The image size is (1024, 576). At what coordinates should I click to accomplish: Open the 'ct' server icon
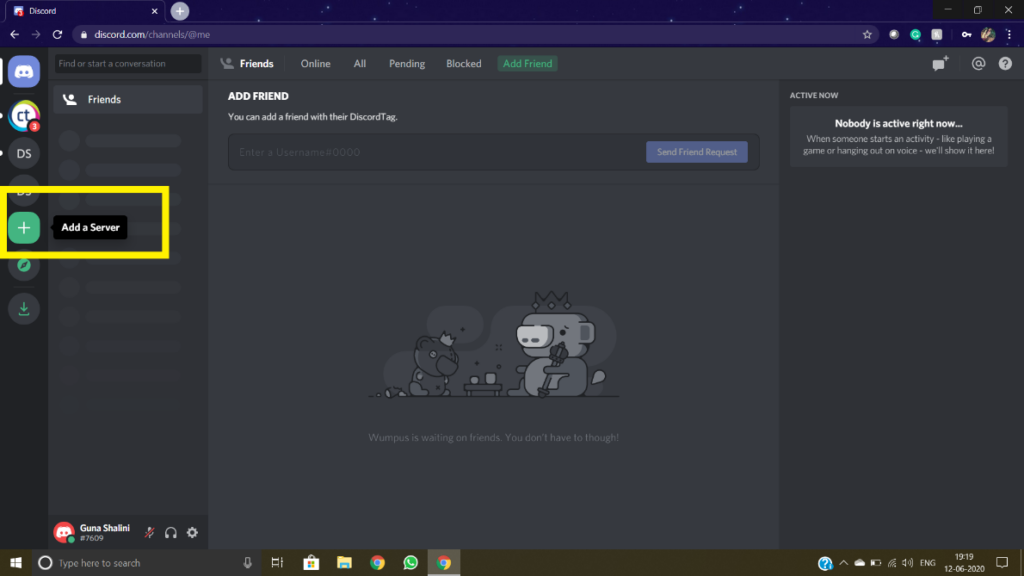coord(24,116)
